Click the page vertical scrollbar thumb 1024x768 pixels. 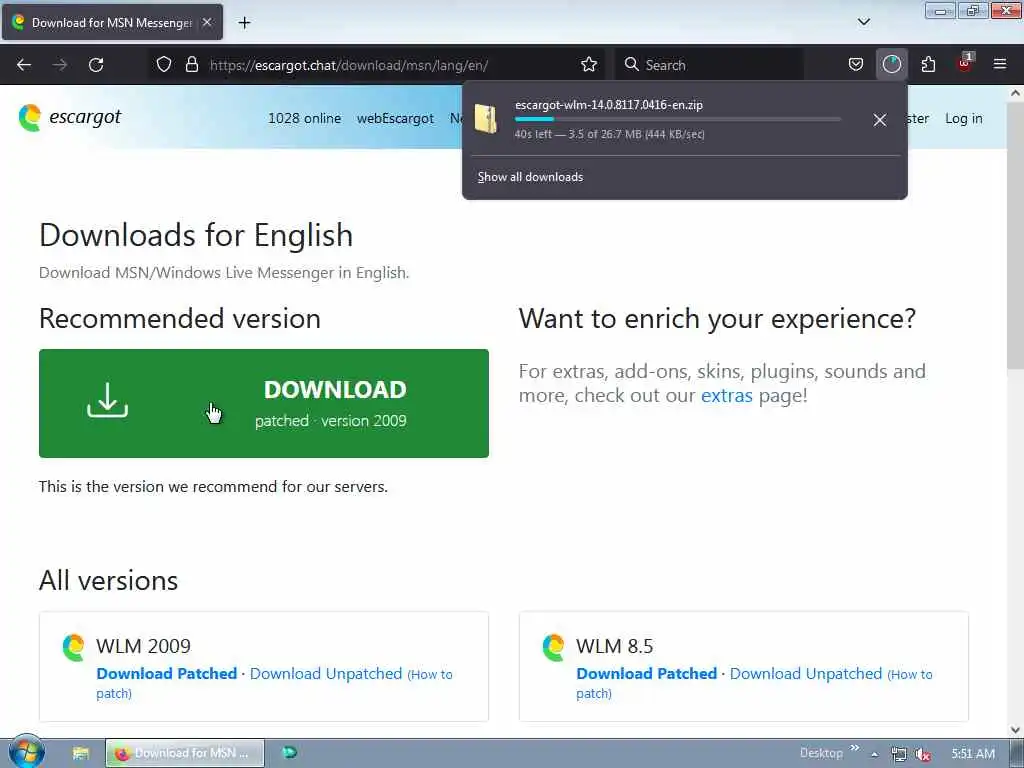[x=1015, y=235]
